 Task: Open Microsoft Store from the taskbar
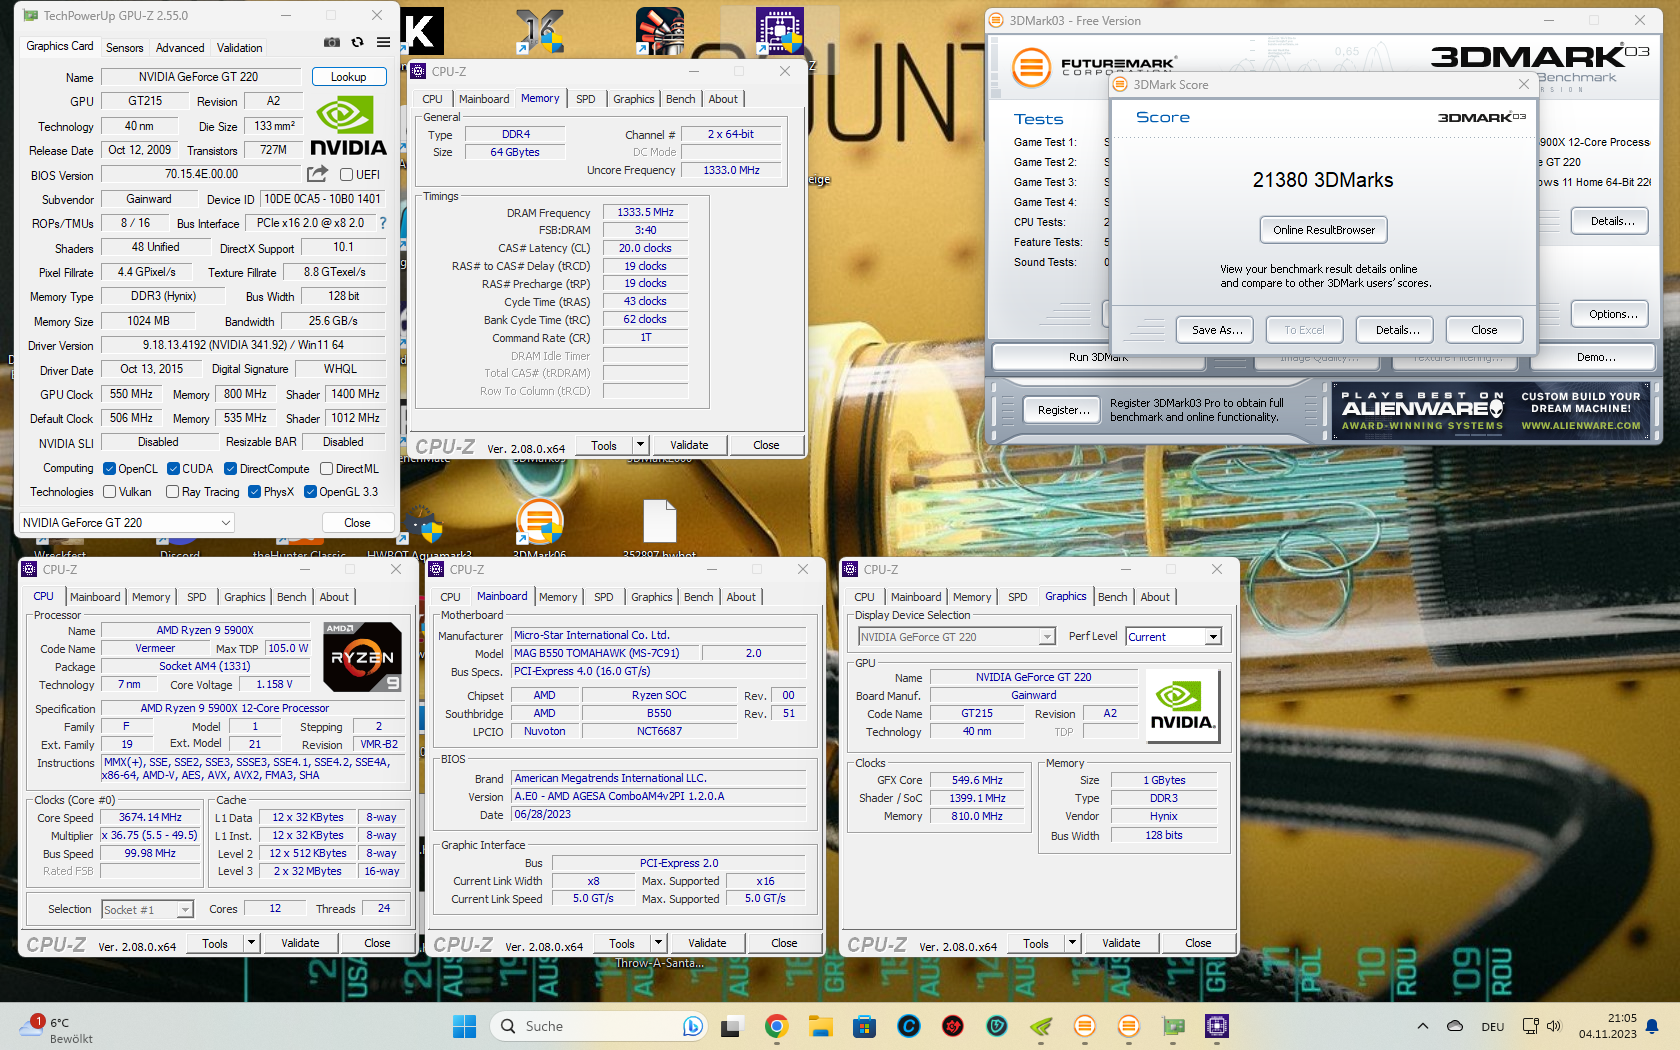tap(865, 1026)
